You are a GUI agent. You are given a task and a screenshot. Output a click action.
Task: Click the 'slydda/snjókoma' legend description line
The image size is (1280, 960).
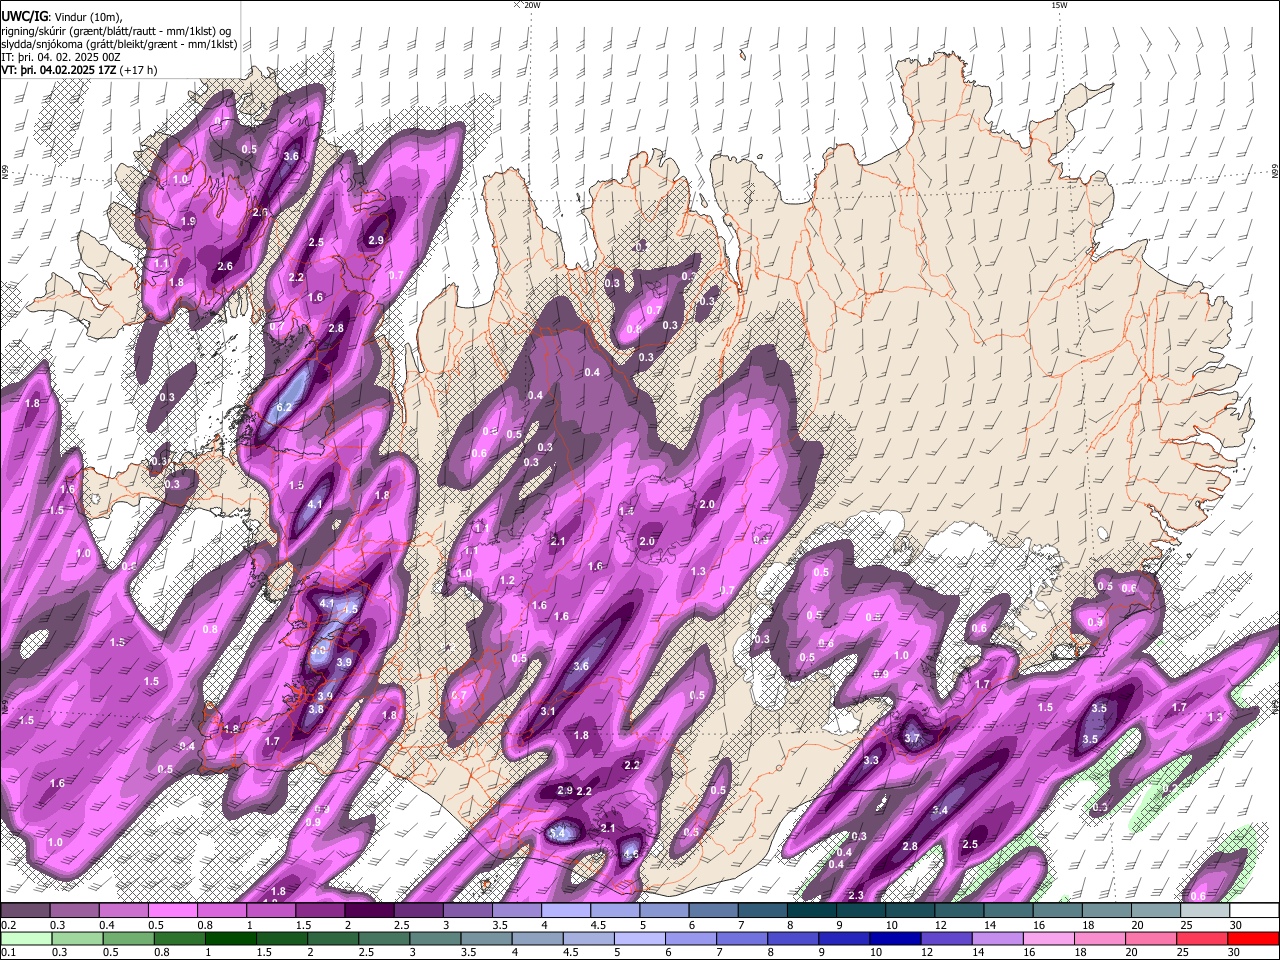(119, 44)
